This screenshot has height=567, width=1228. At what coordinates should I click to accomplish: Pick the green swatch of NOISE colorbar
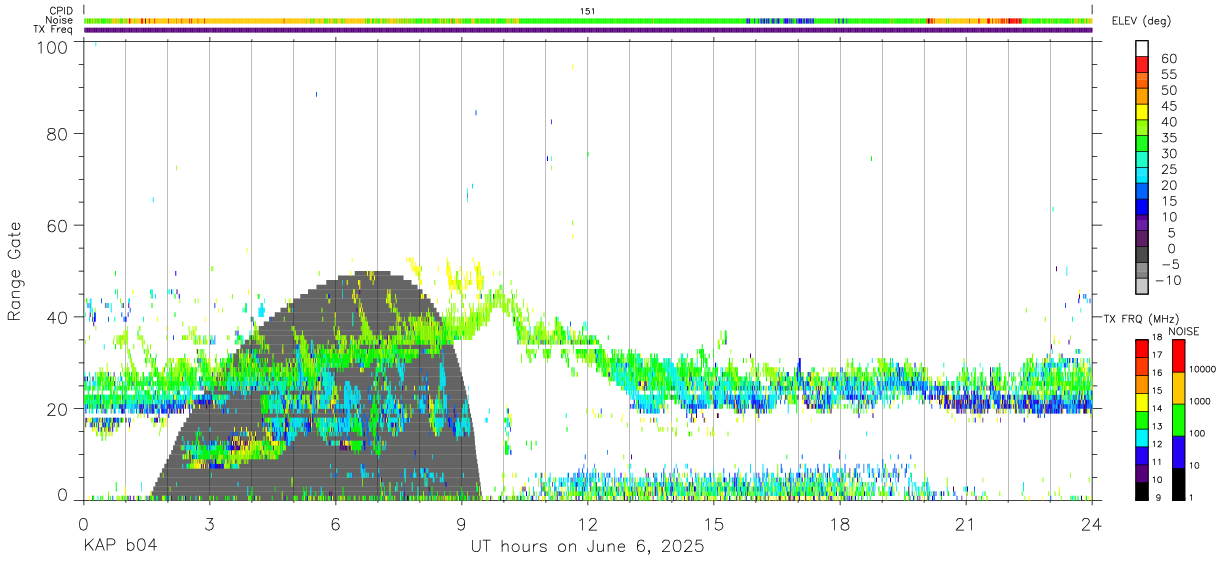pos(1178,420)
